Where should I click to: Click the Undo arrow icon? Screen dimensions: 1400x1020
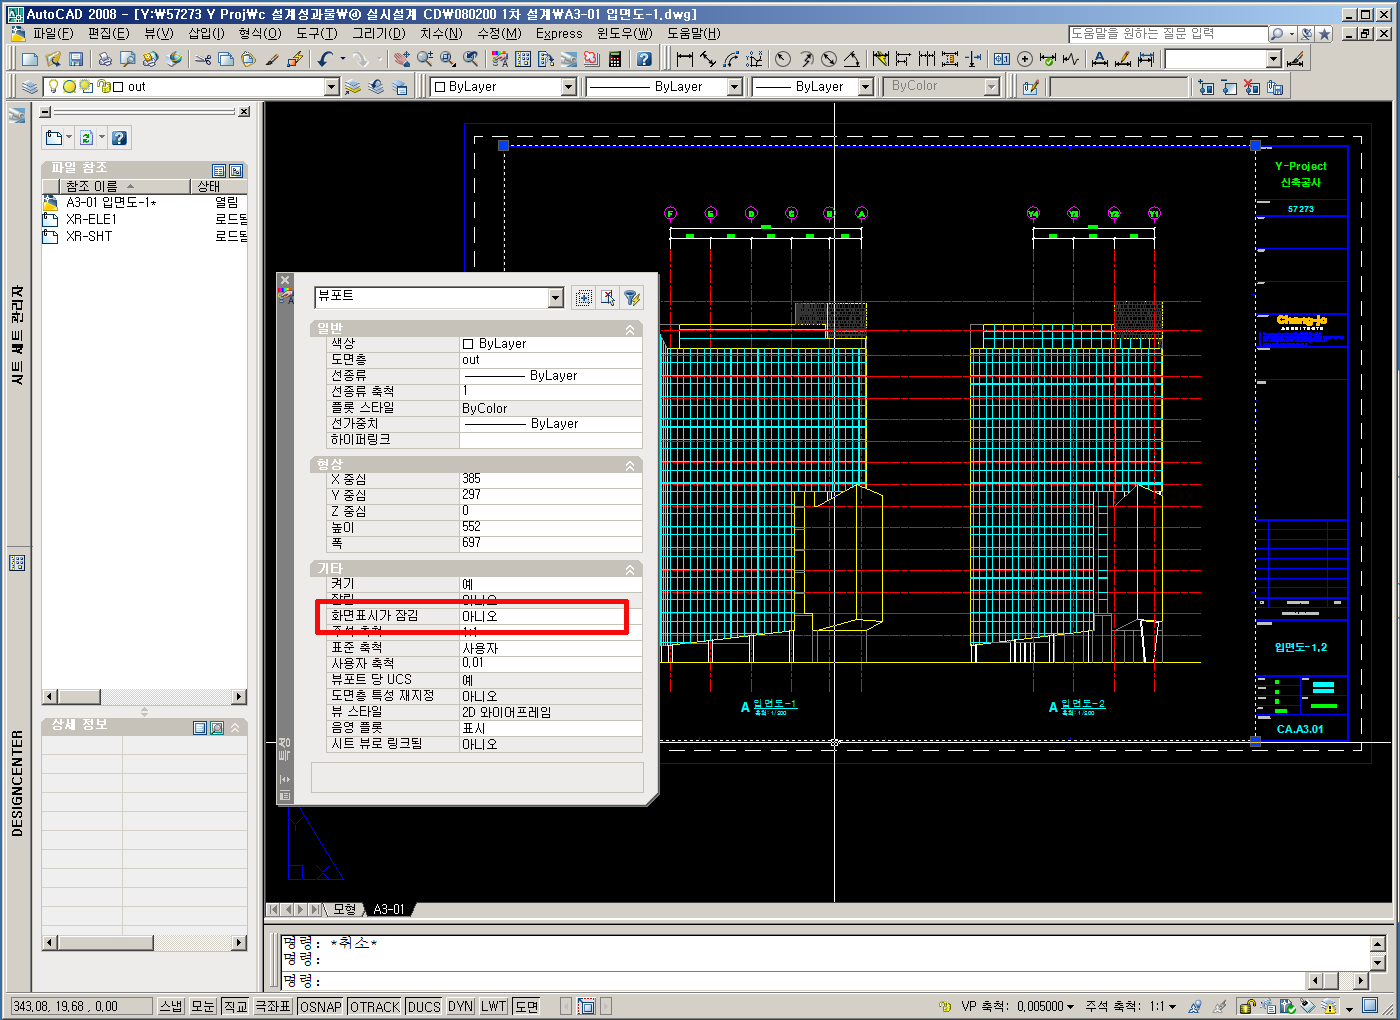click(325, 60)
